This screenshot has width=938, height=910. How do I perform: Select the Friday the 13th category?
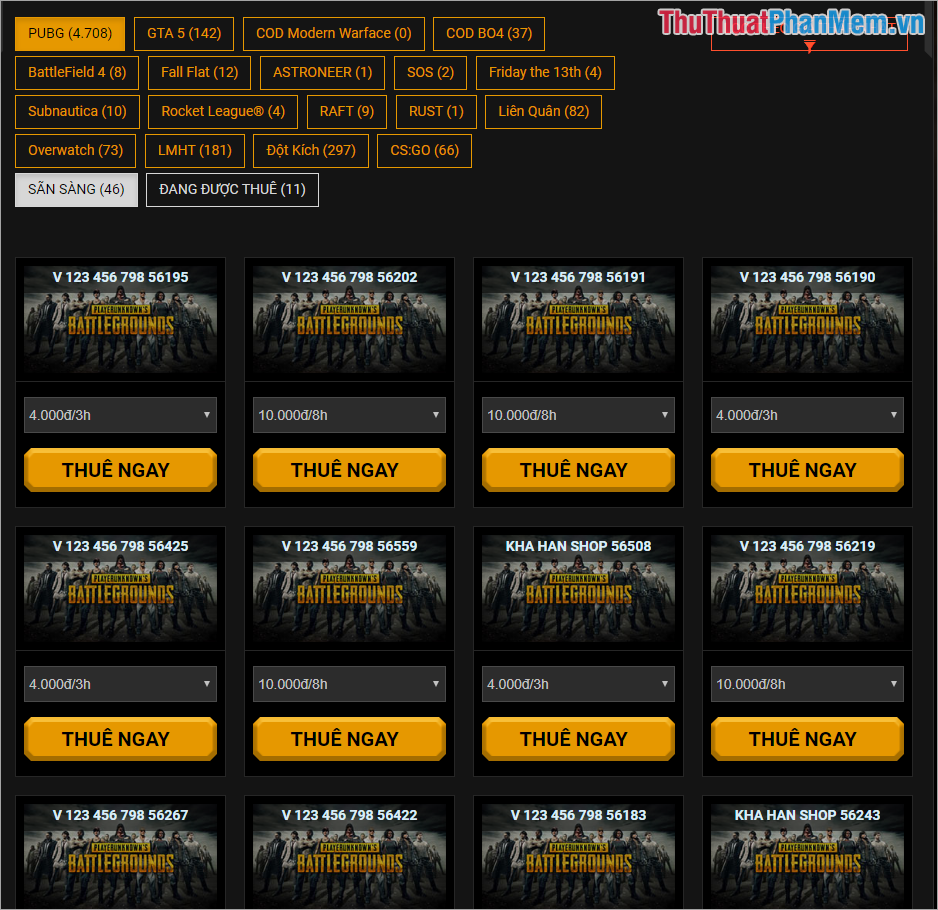coord(545,72)
